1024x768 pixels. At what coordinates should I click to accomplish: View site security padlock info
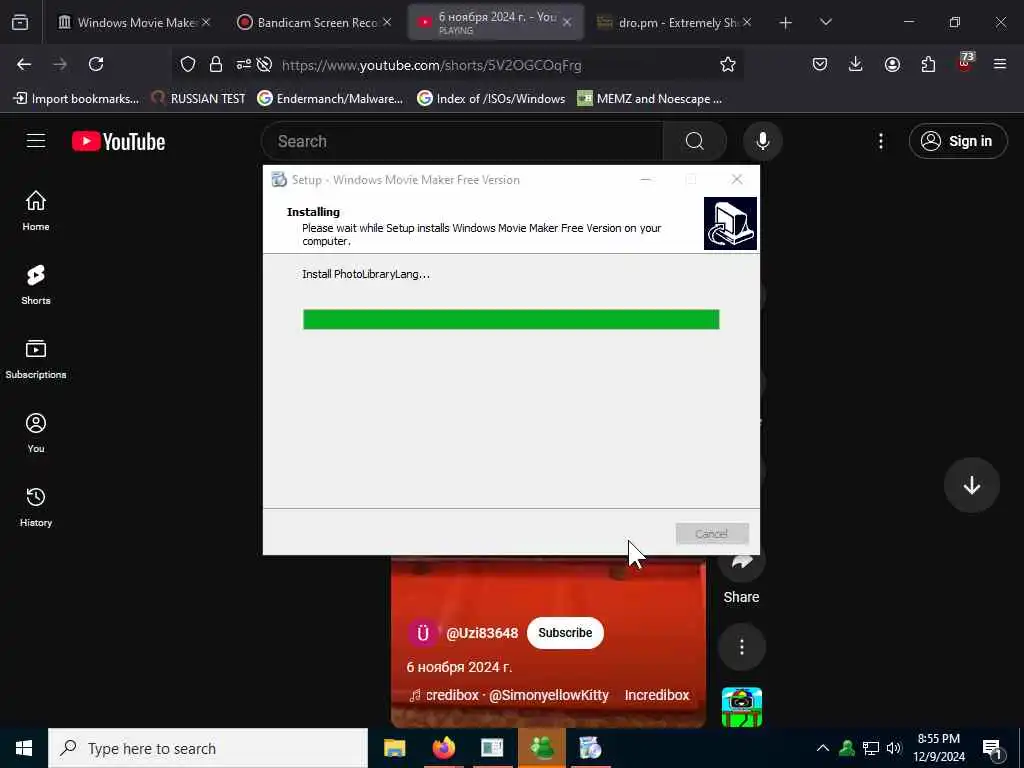tap(216, 64)
